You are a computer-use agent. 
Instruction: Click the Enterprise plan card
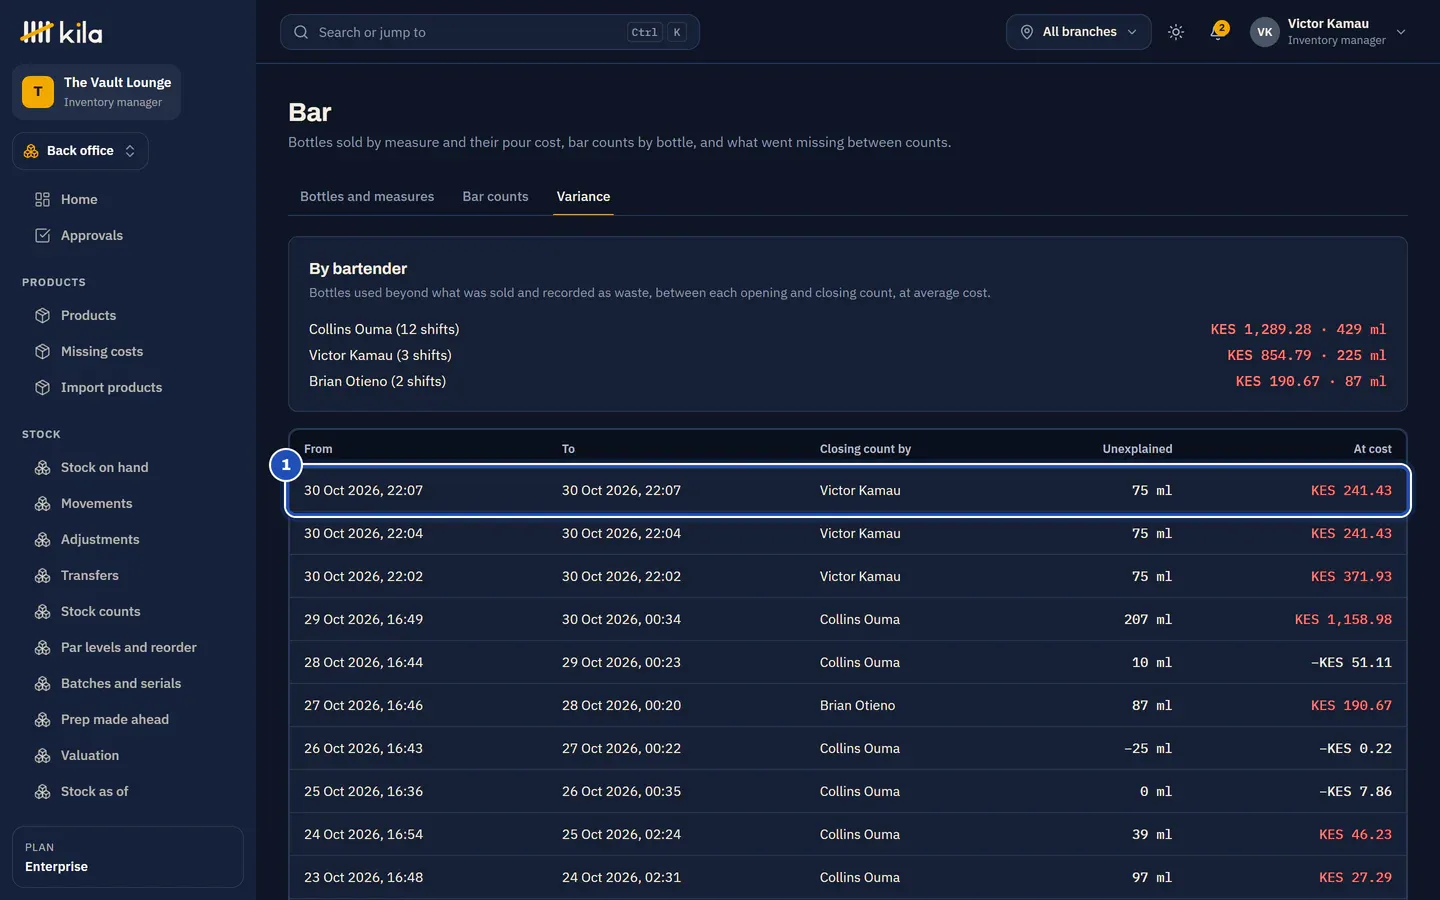coord(128,857)
